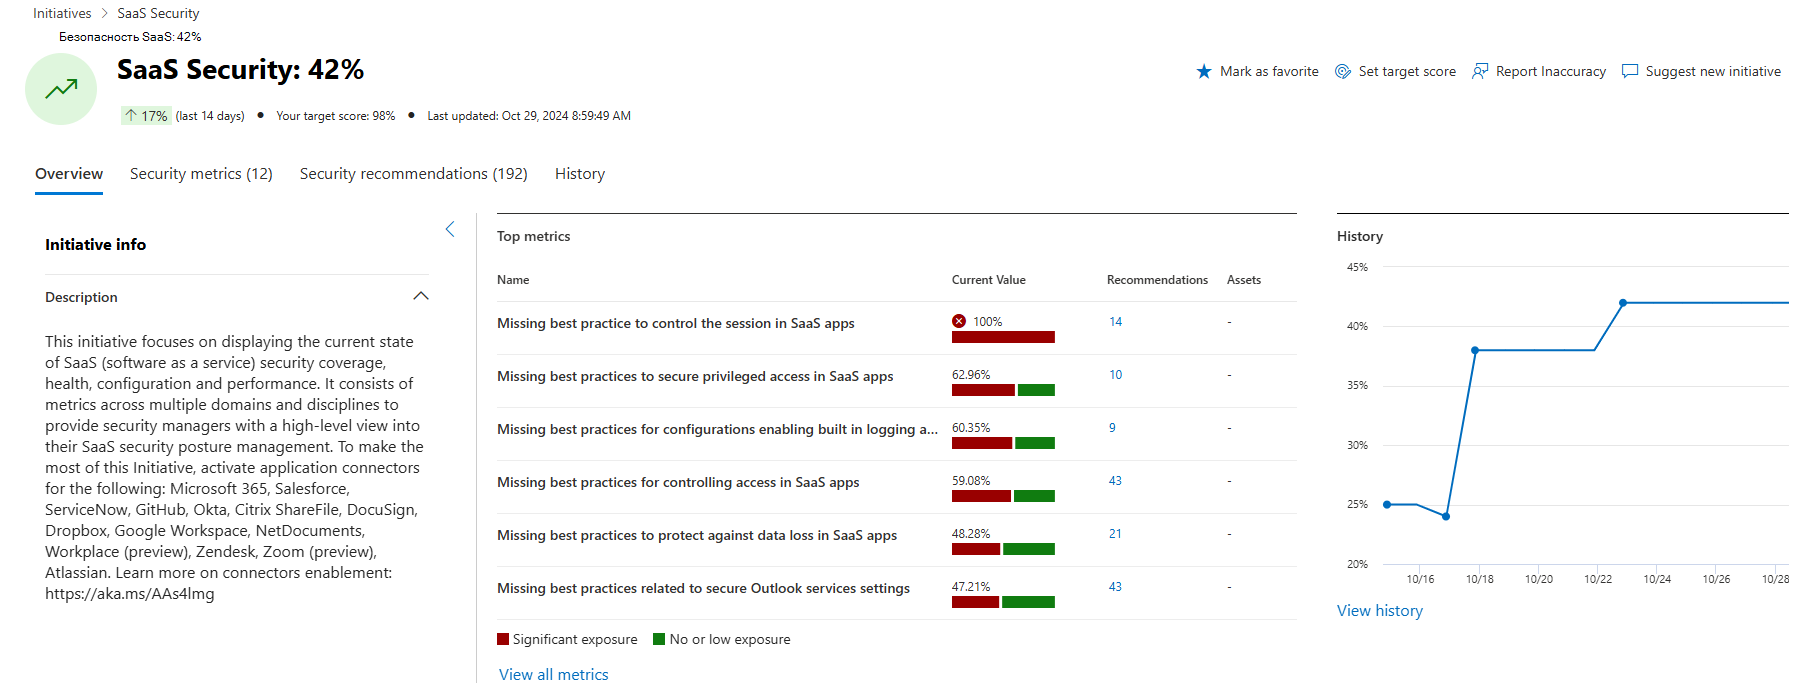Viewport: 1810px width, 683px height.
Task: Click the Suggest new initiative chat icon
Action: point(1630,71)
